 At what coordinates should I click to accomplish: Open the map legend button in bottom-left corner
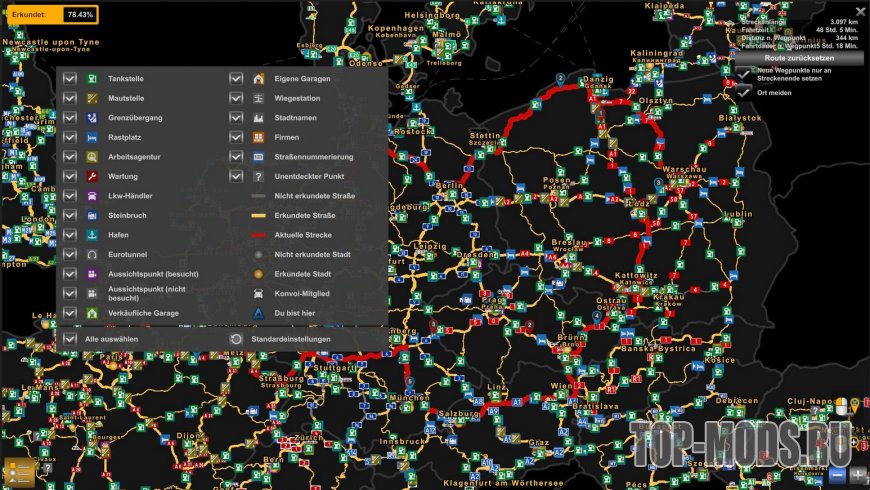(x=19, y=471)
